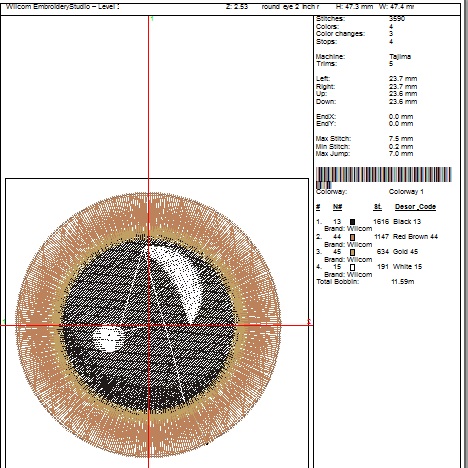
Task: Click the Black 13 thread color swatch
Action: tap(352, 222)
